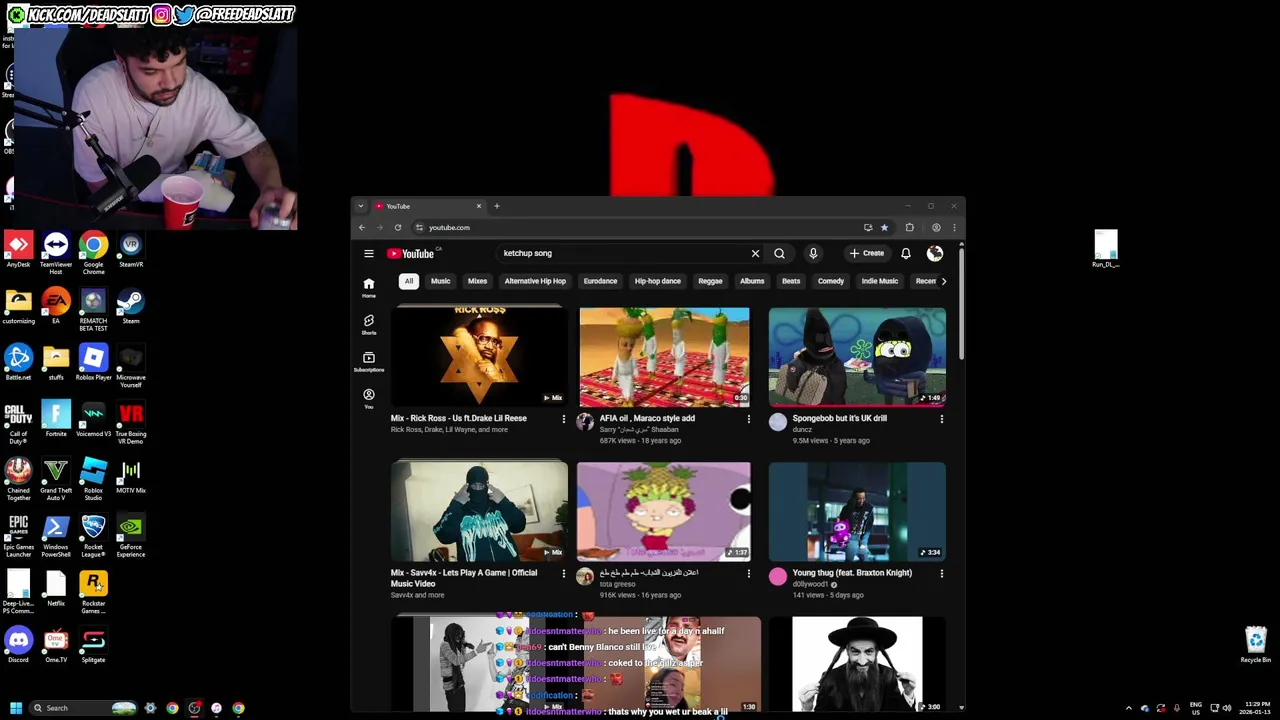1280x720 pixels.
Task: Open Windows Start menu
Action: [x=16, y=708]
